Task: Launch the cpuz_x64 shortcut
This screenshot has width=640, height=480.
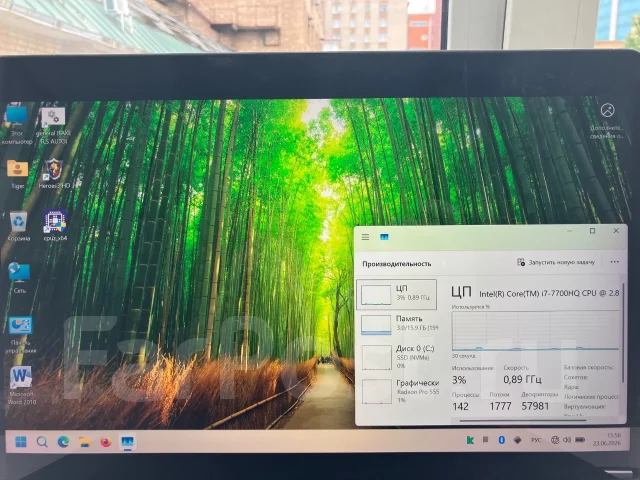Action: coord(55,226)
